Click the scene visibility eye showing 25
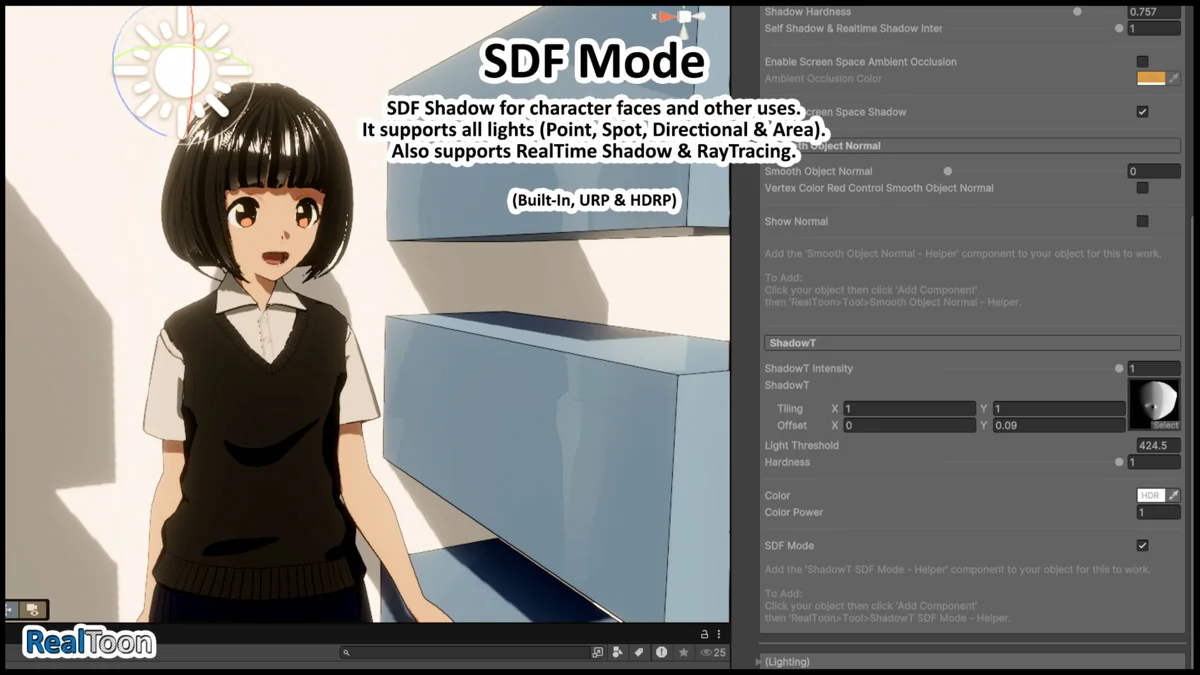Image resolution: width=1200 pixels, height=675 pixels. 709,653
